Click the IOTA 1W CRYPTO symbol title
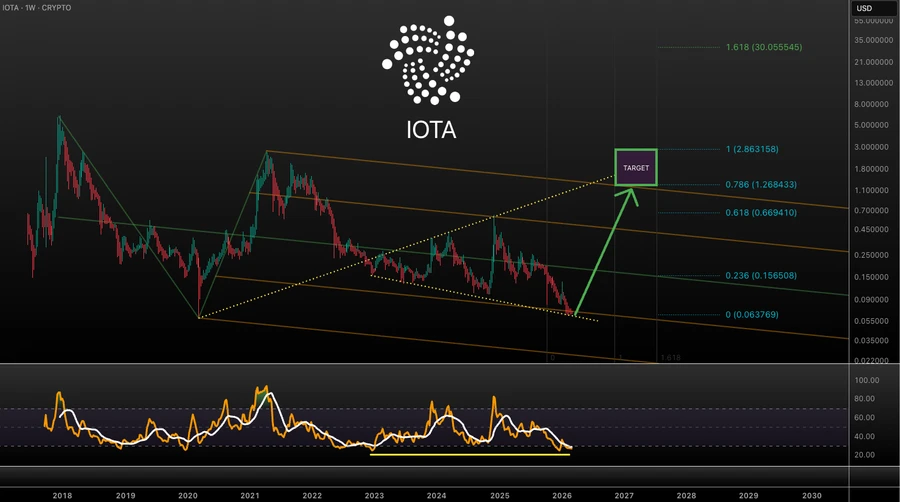The image size is (900, 502). pos(36,8)
